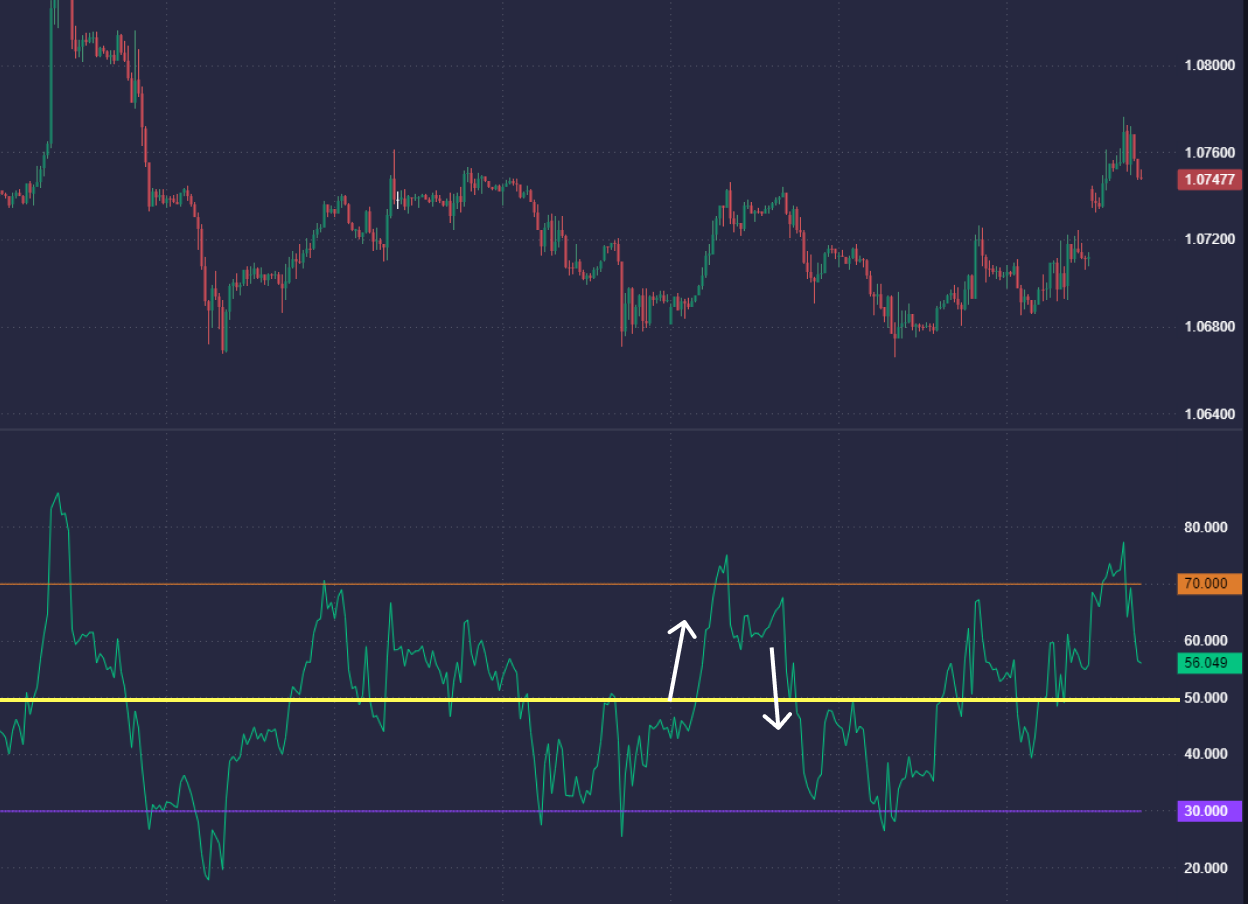Select the white downward arrow drawing

point(776,688)
